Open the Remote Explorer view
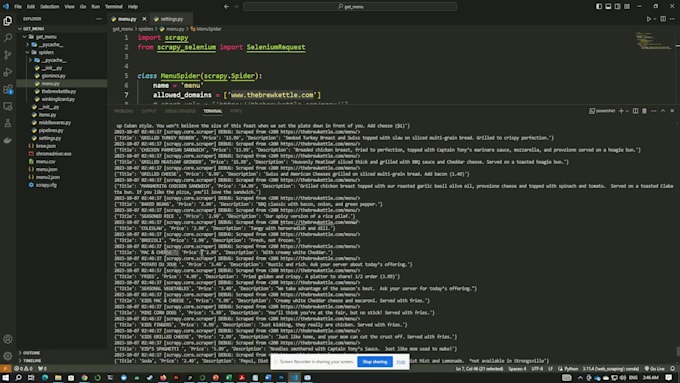 (7, 106)
